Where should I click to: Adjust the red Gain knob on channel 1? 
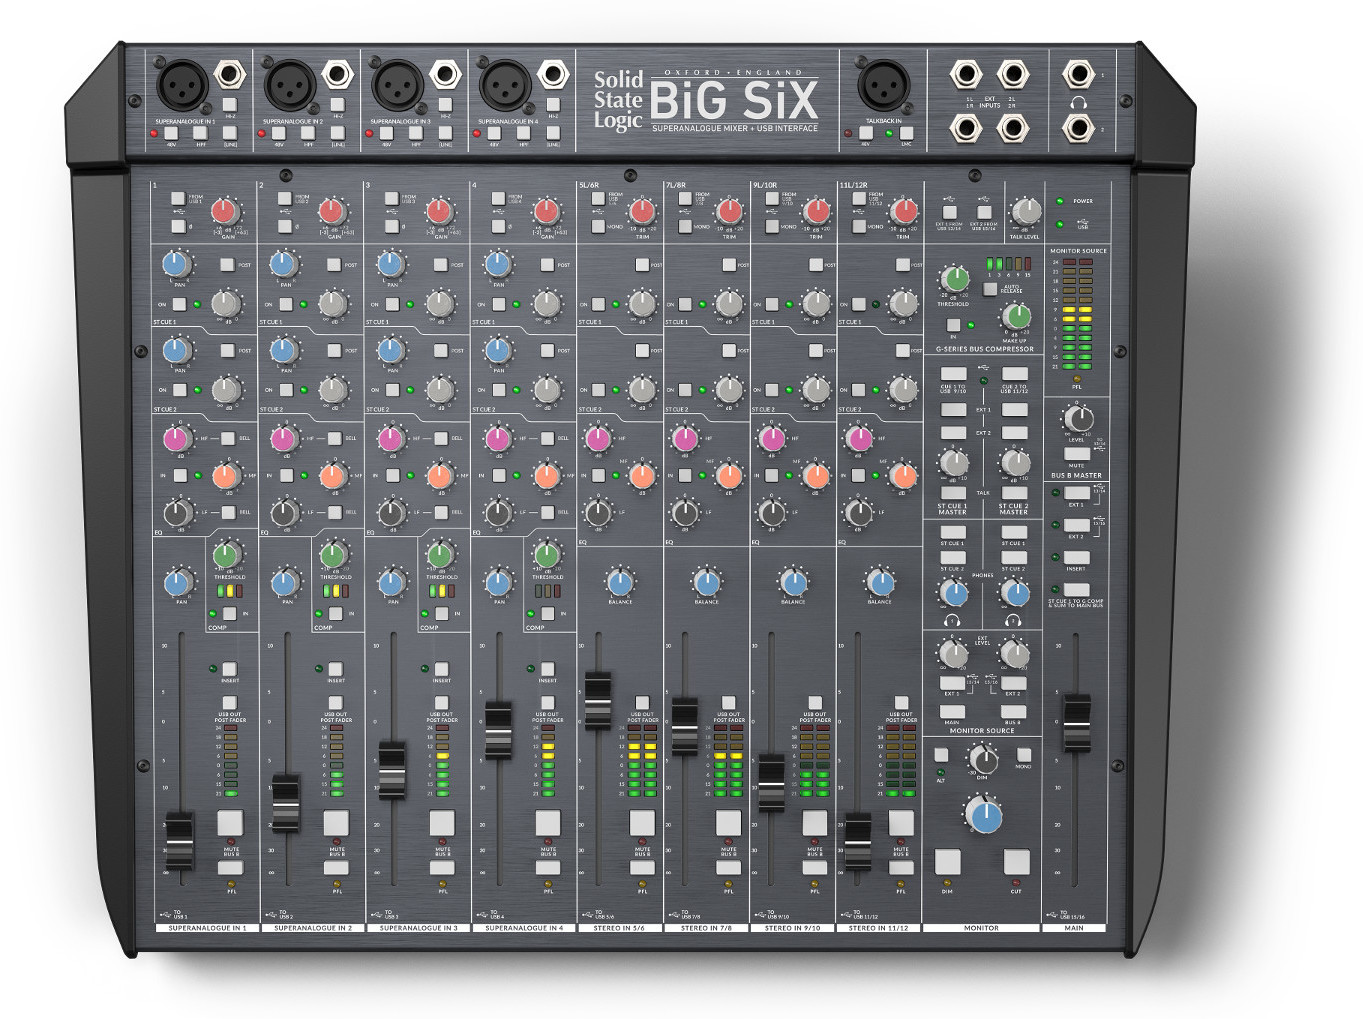tap(224, 211)
